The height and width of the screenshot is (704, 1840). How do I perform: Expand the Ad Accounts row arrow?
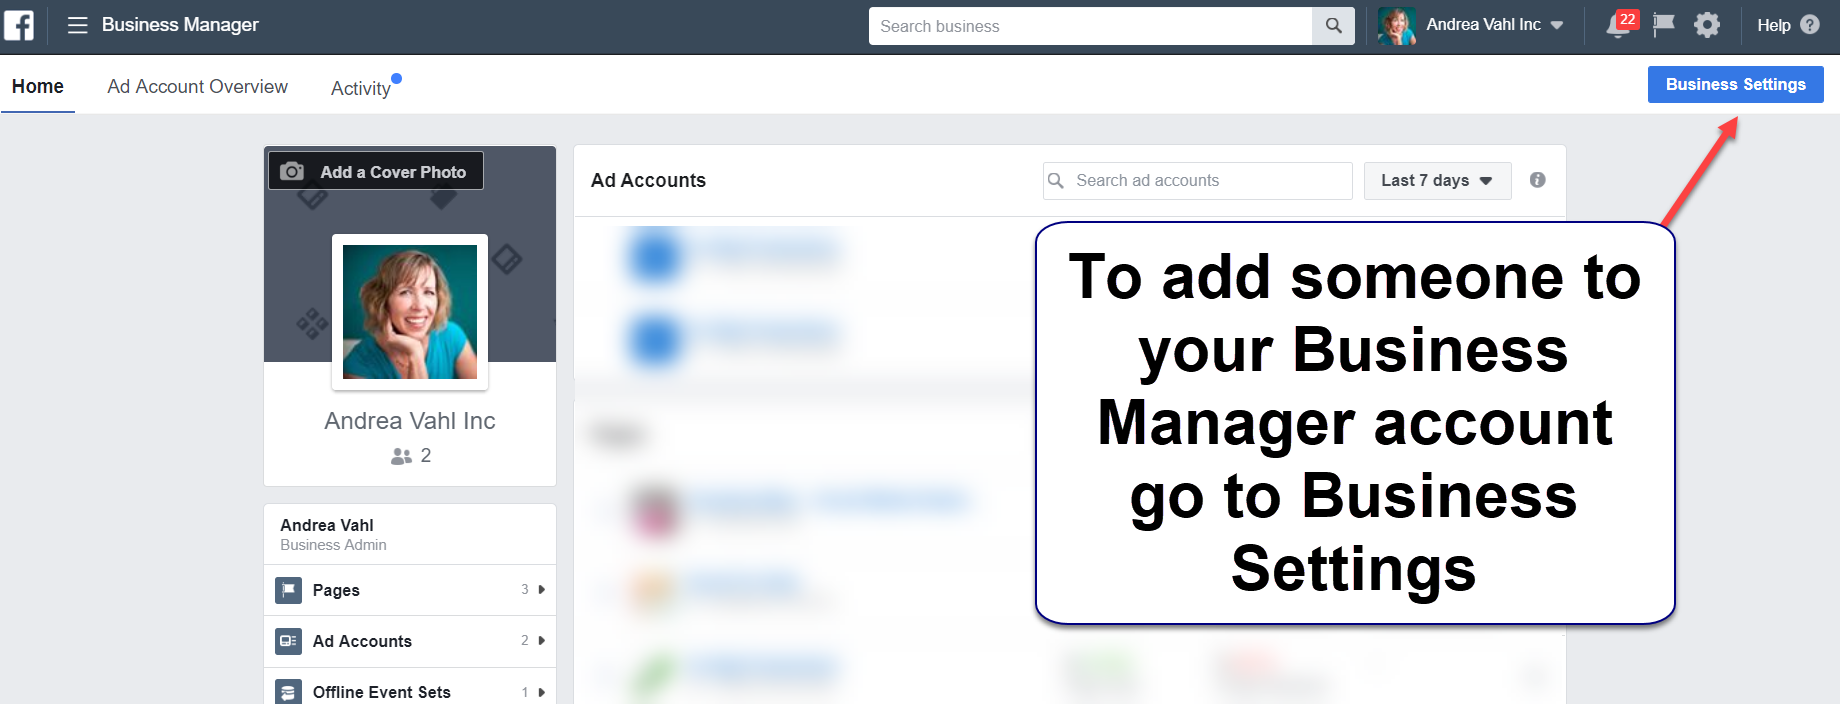542,641
